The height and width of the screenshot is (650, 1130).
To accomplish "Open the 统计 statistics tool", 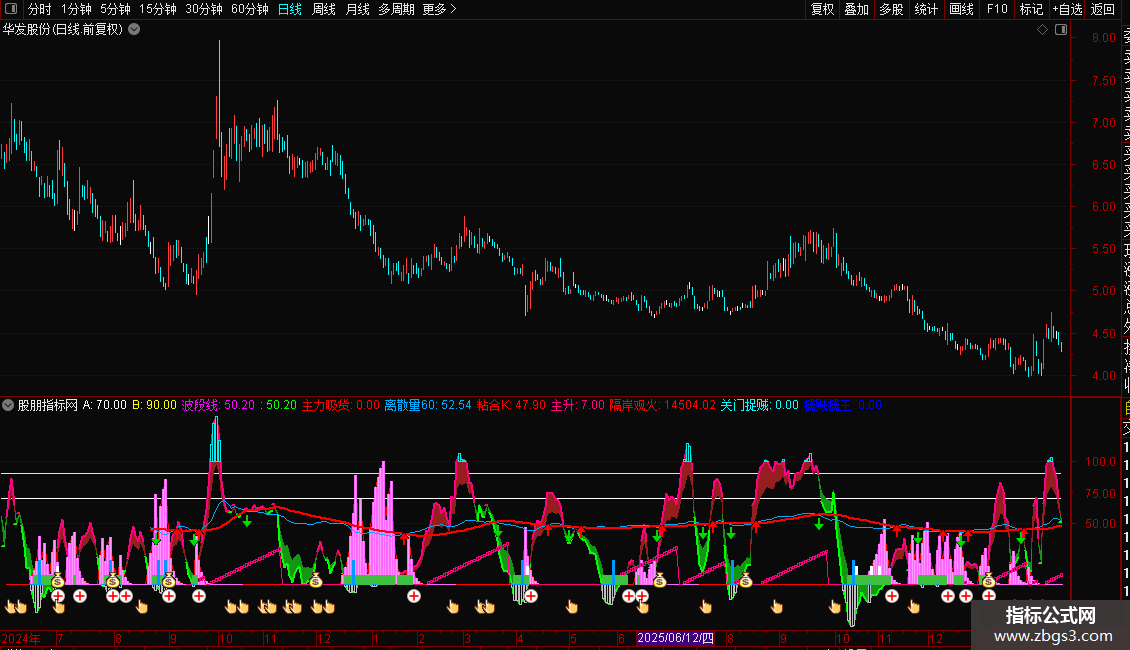I will (x=926, y=9).
